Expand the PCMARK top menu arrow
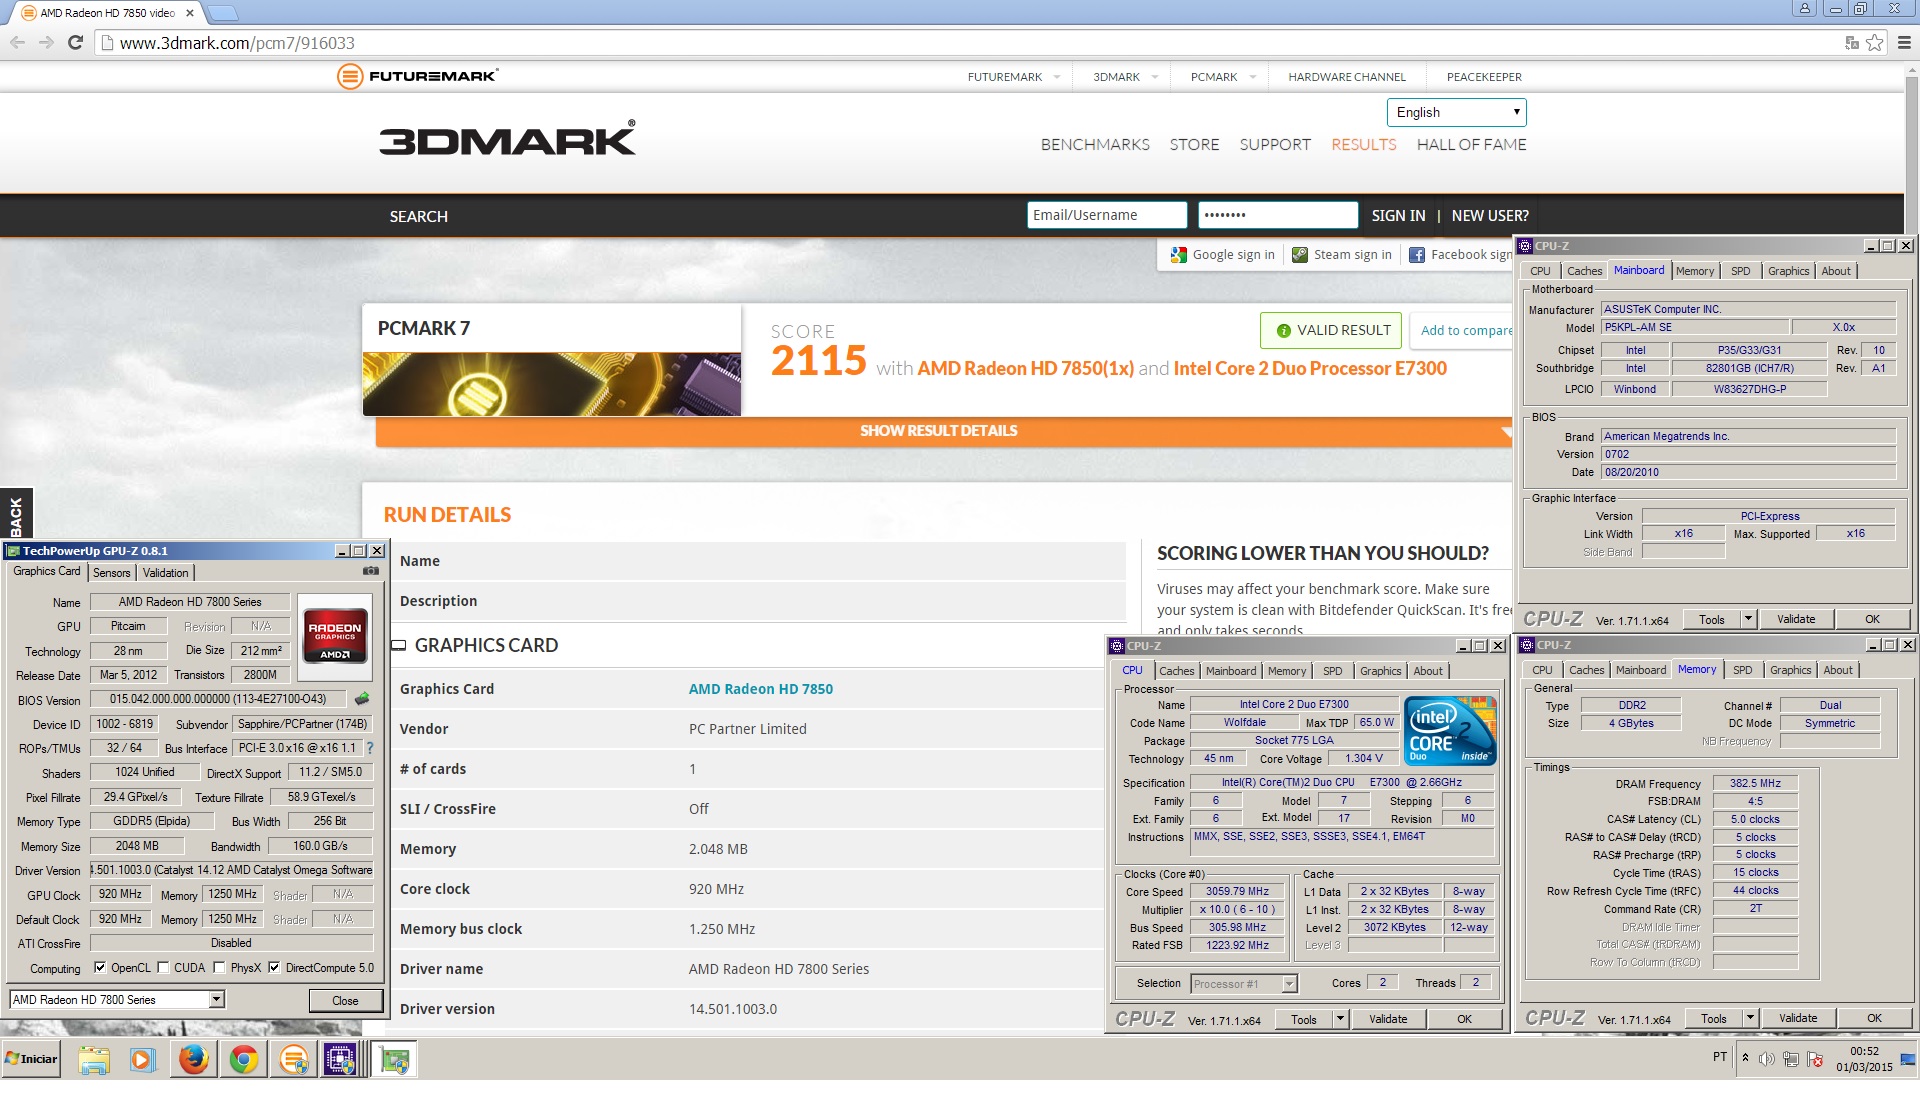The image size is (1920, 1105). [1252, 77]
